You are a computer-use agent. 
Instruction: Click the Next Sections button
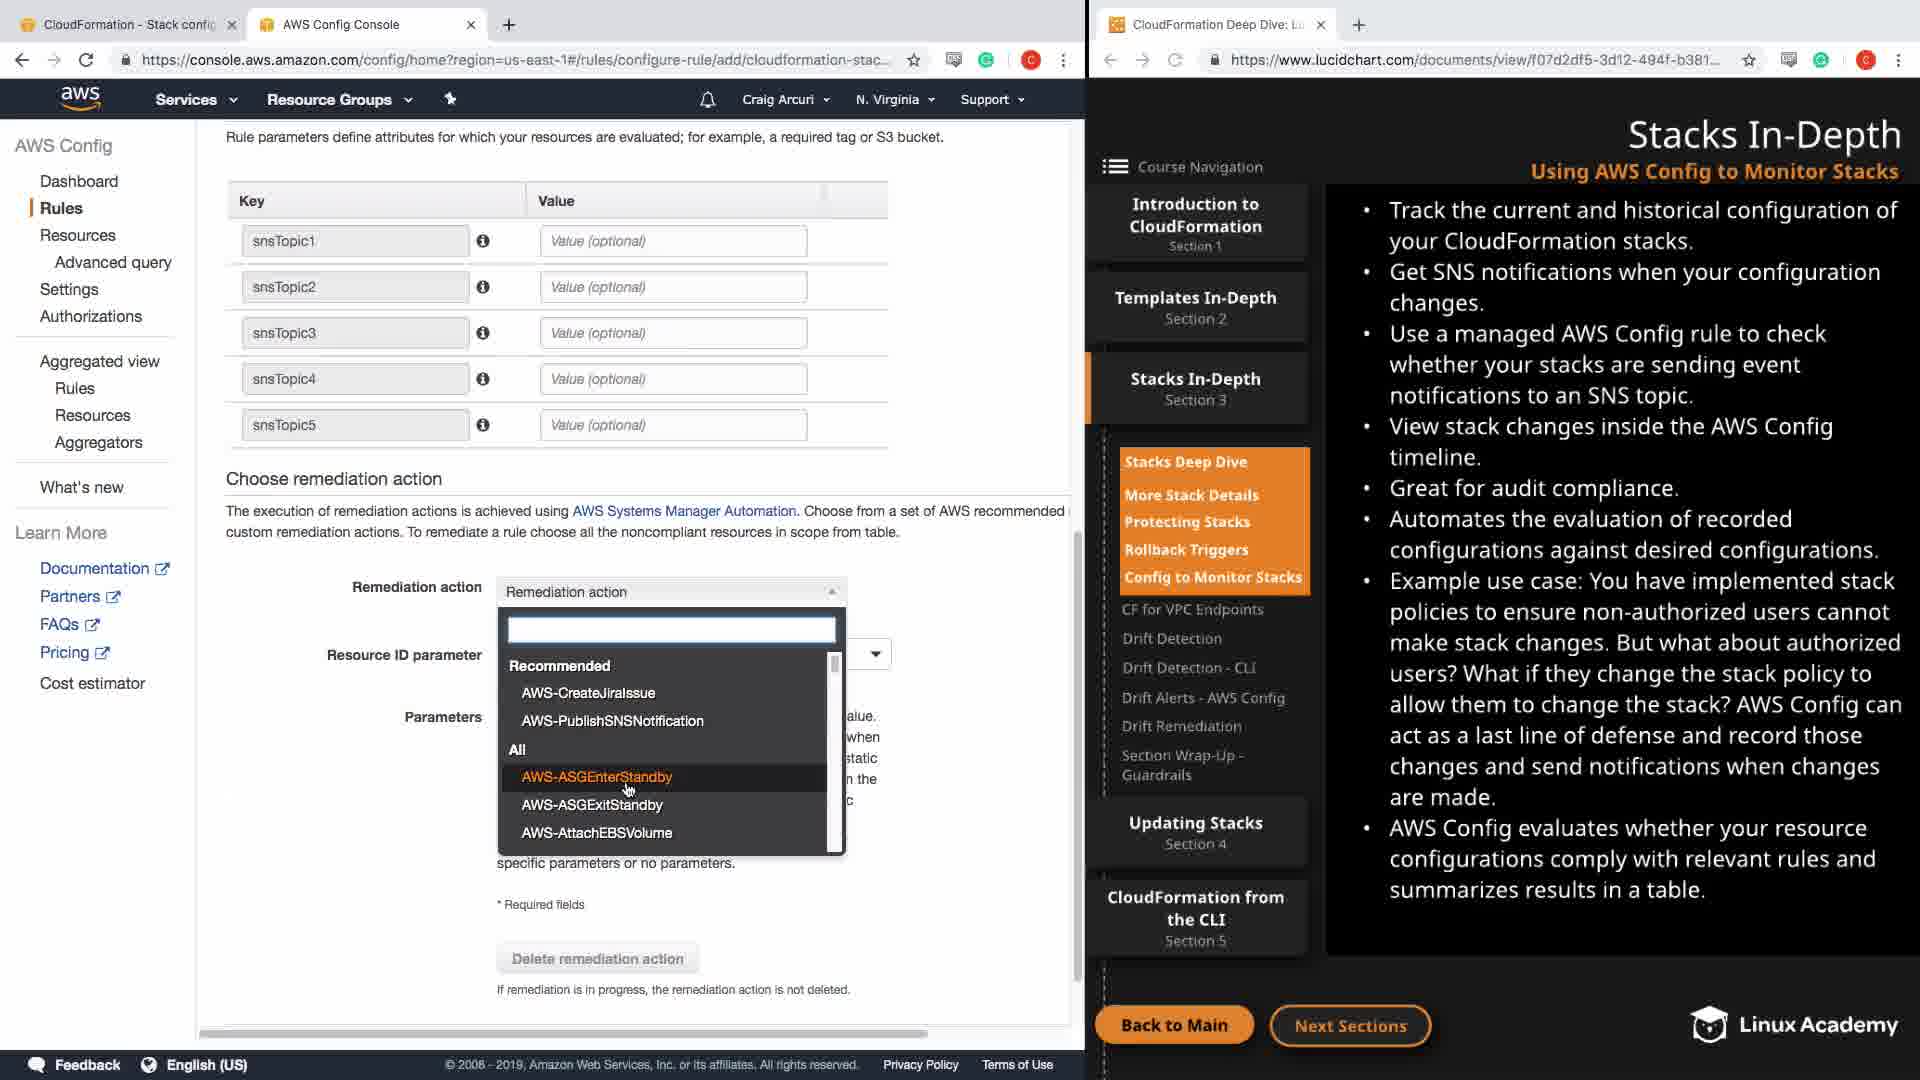click(1350, 1025)
